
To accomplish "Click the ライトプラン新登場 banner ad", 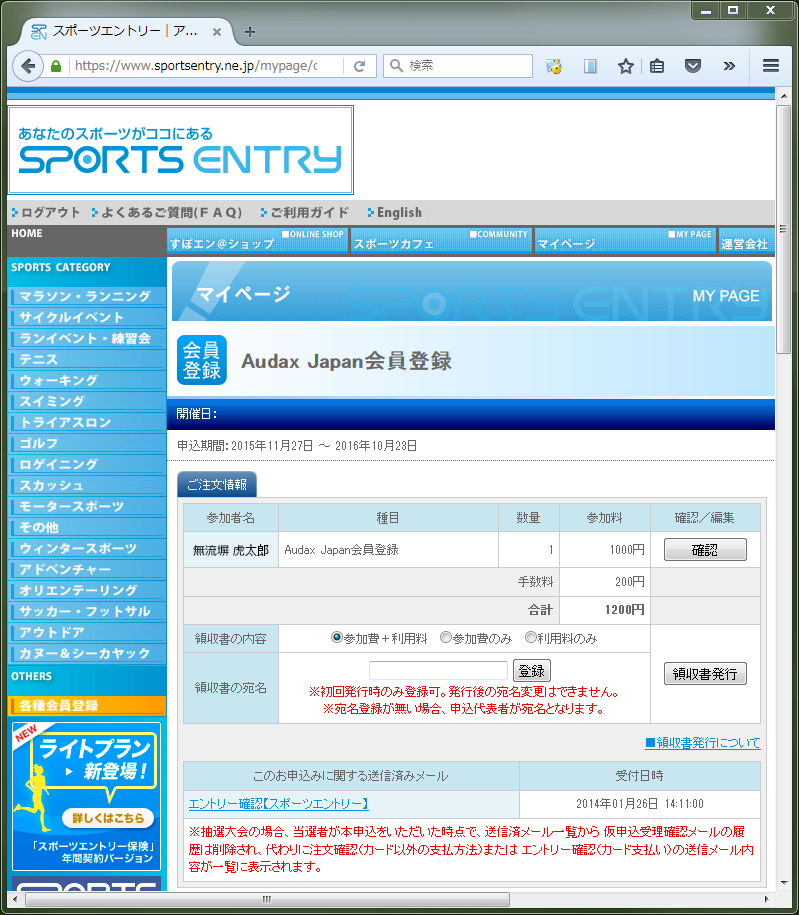I will [x=86, y=796].
